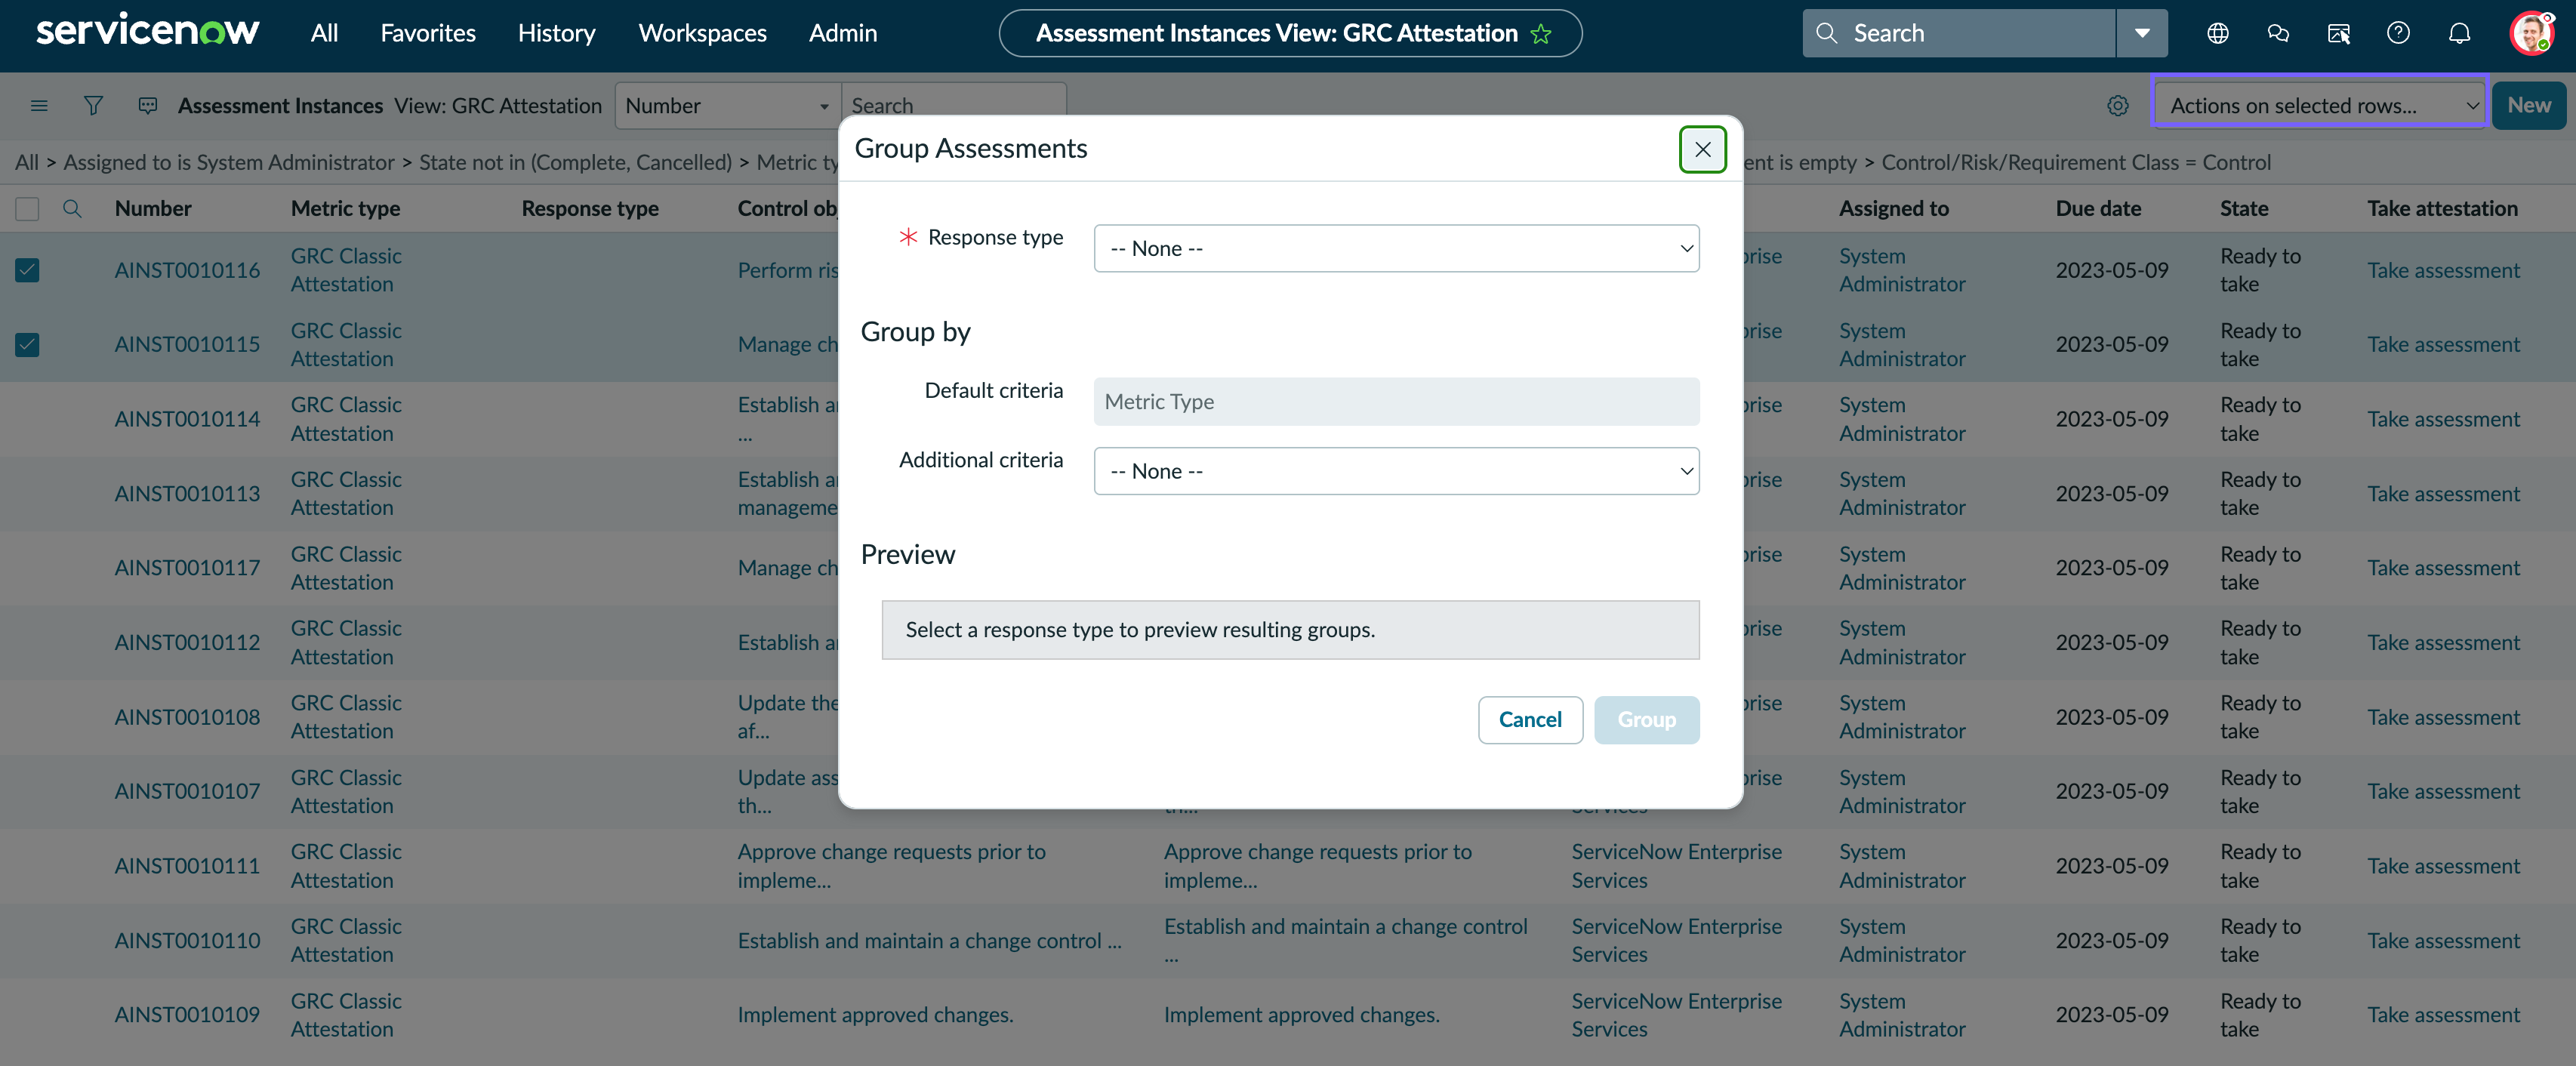
Task: Click the list Search text box
Action: click(954, 106)
